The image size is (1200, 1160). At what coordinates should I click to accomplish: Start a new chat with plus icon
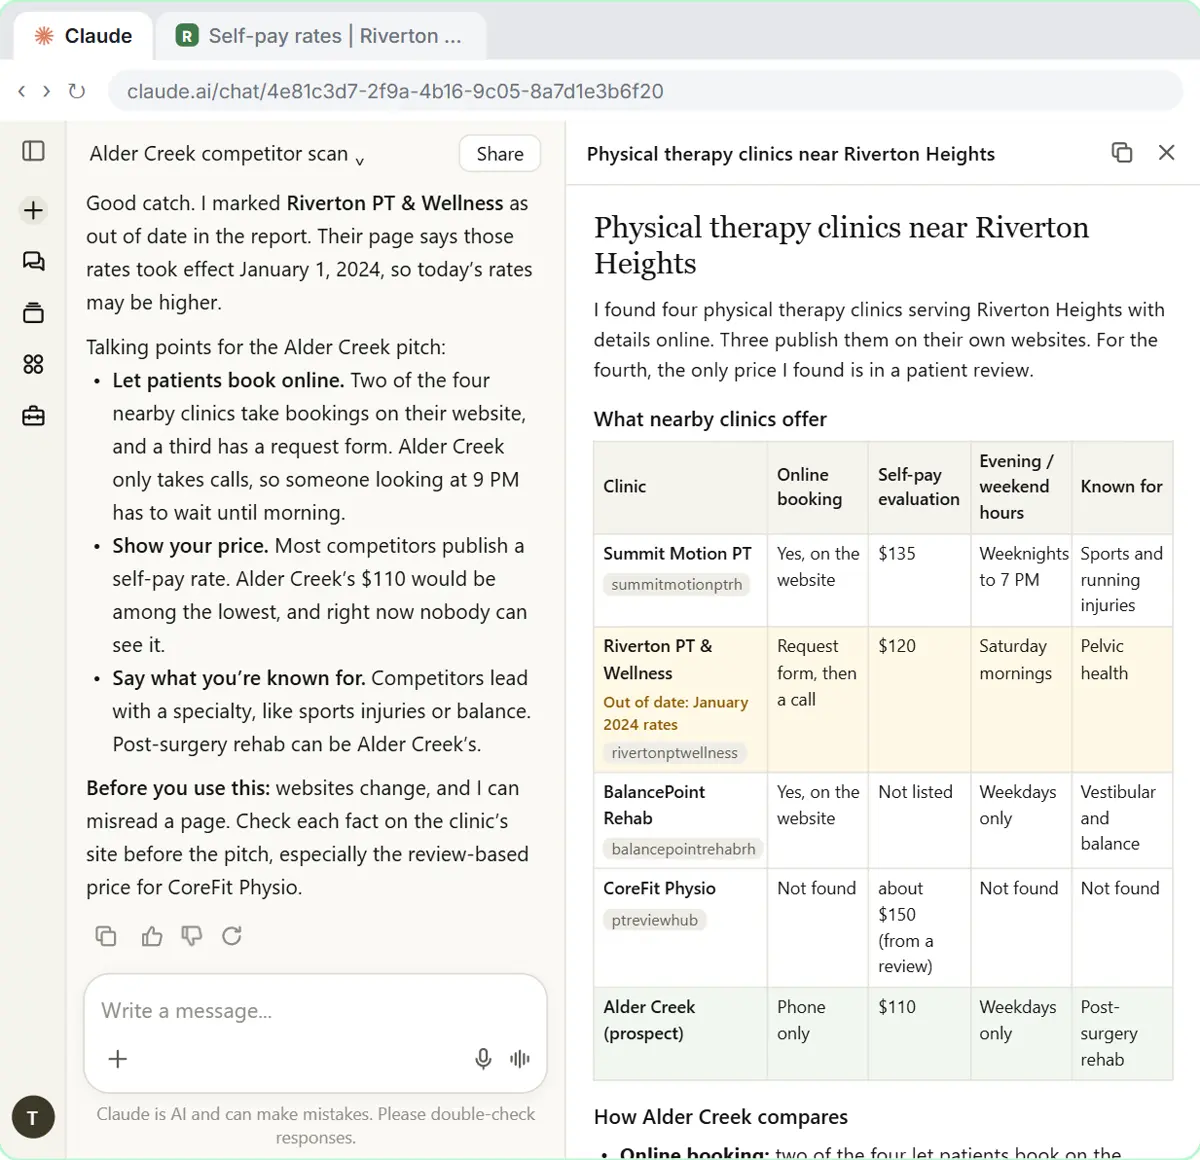click(x=33, y=210)
